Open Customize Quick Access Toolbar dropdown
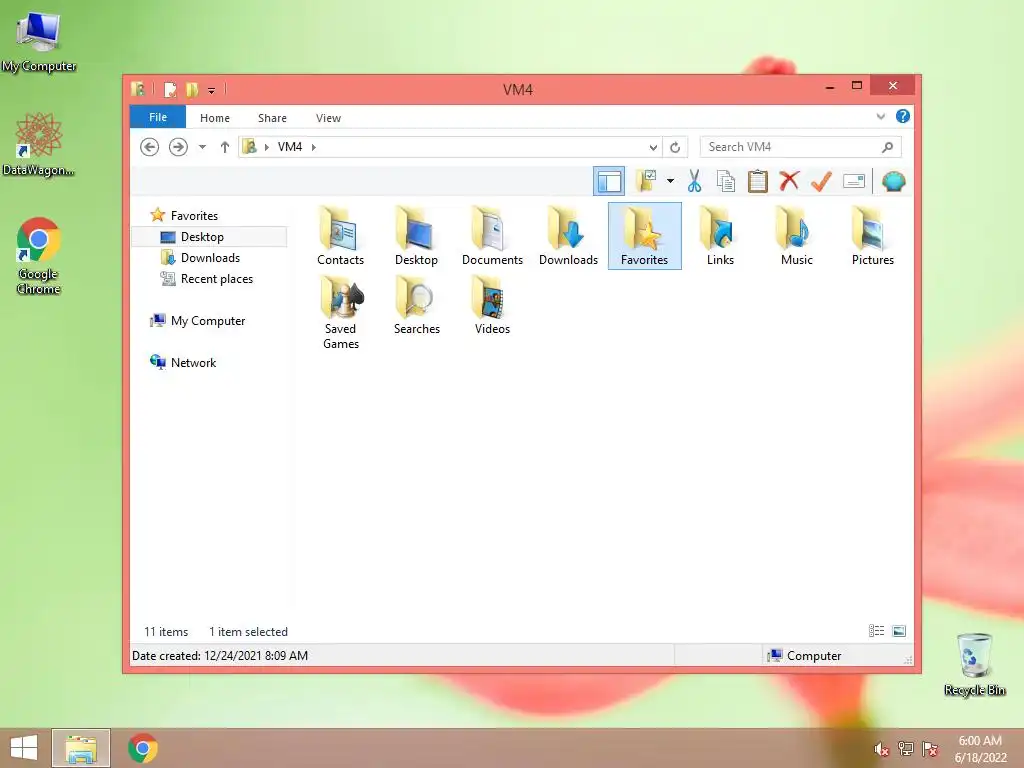The height and width of the screenshot is (768, 1024). (x=212, y=90)
